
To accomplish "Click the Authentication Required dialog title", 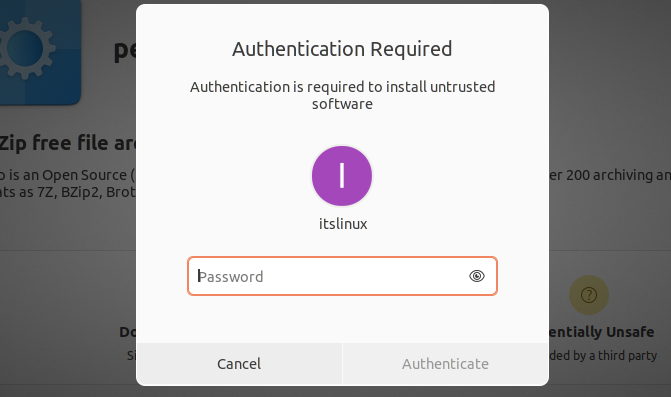I will [x=342, y=49].
